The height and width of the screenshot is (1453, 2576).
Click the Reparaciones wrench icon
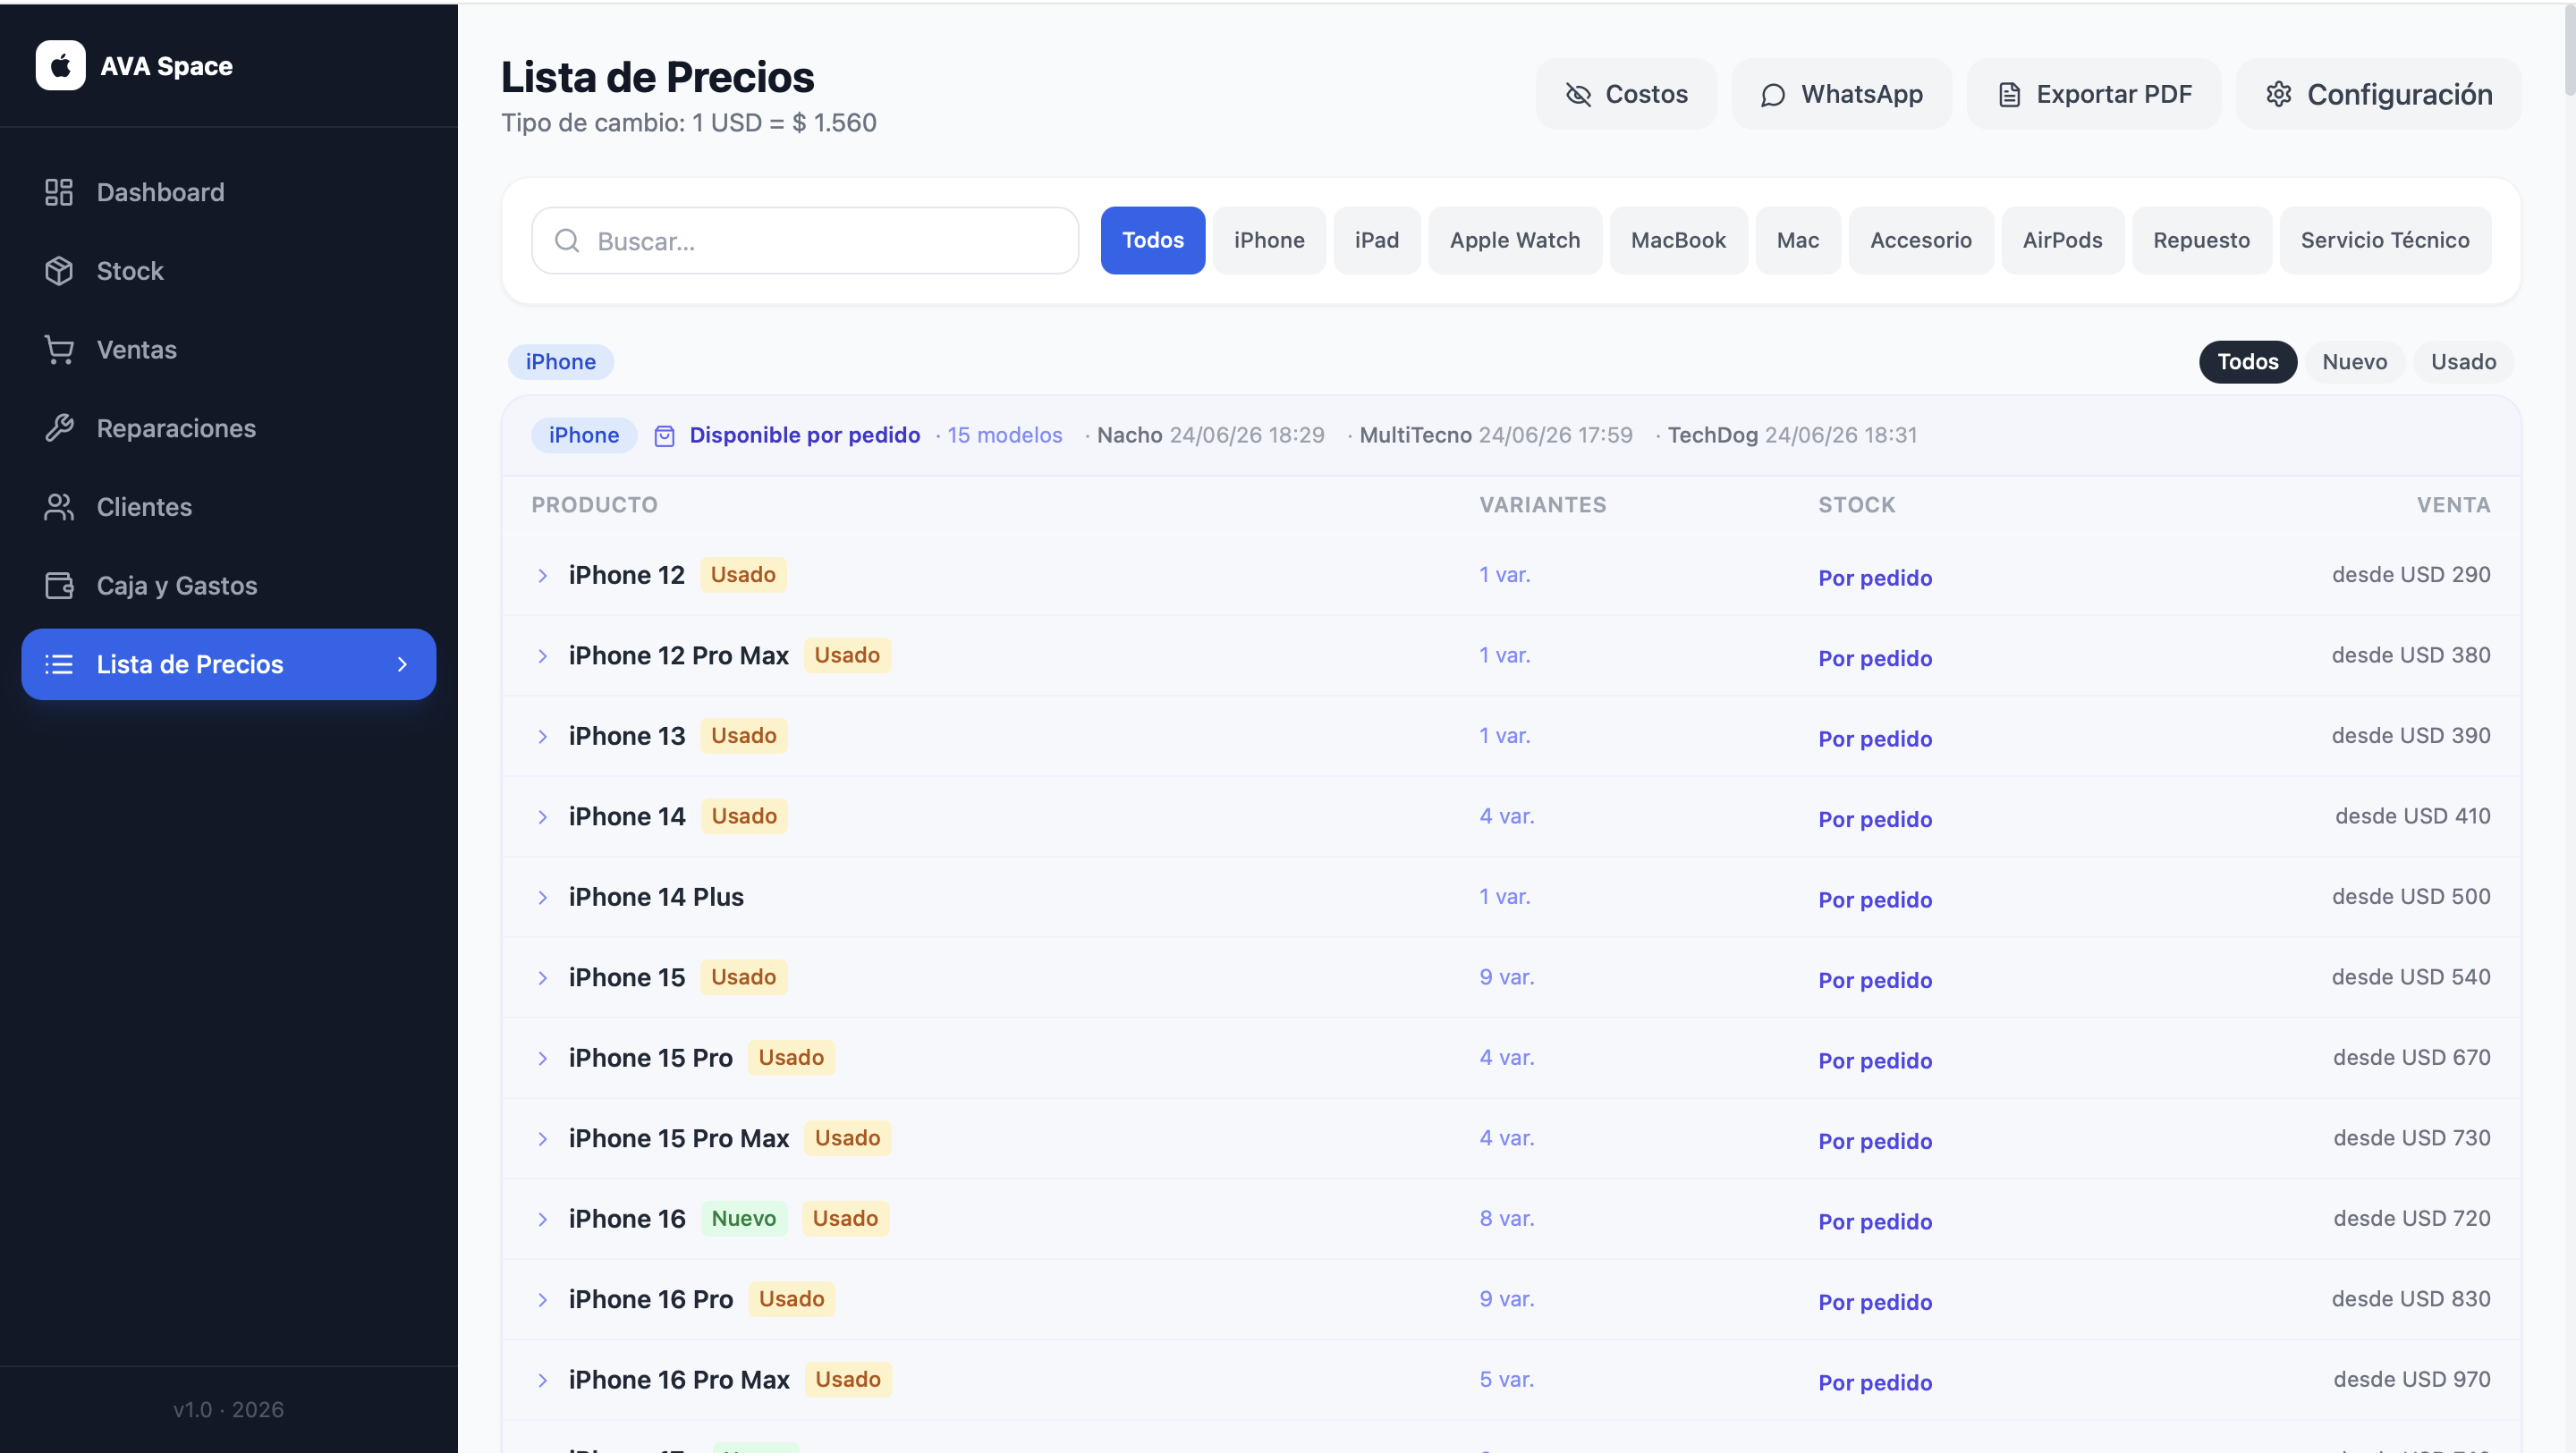coord(59,428)
